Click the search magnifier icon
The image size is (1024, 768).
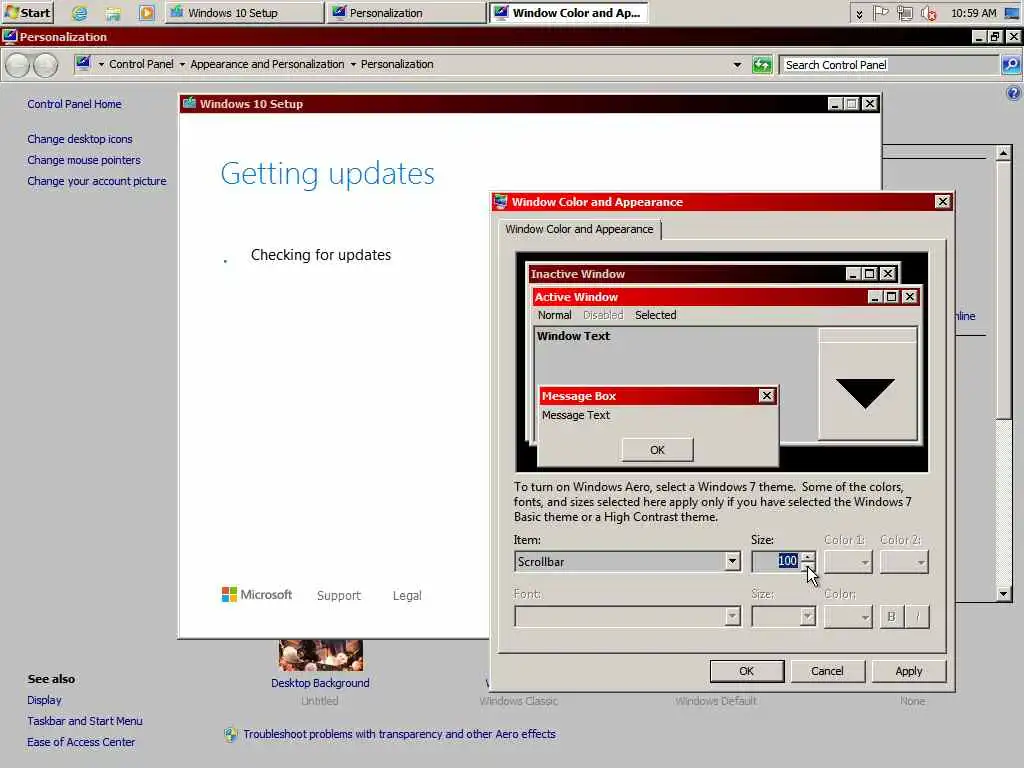[x=1010, y=65]
